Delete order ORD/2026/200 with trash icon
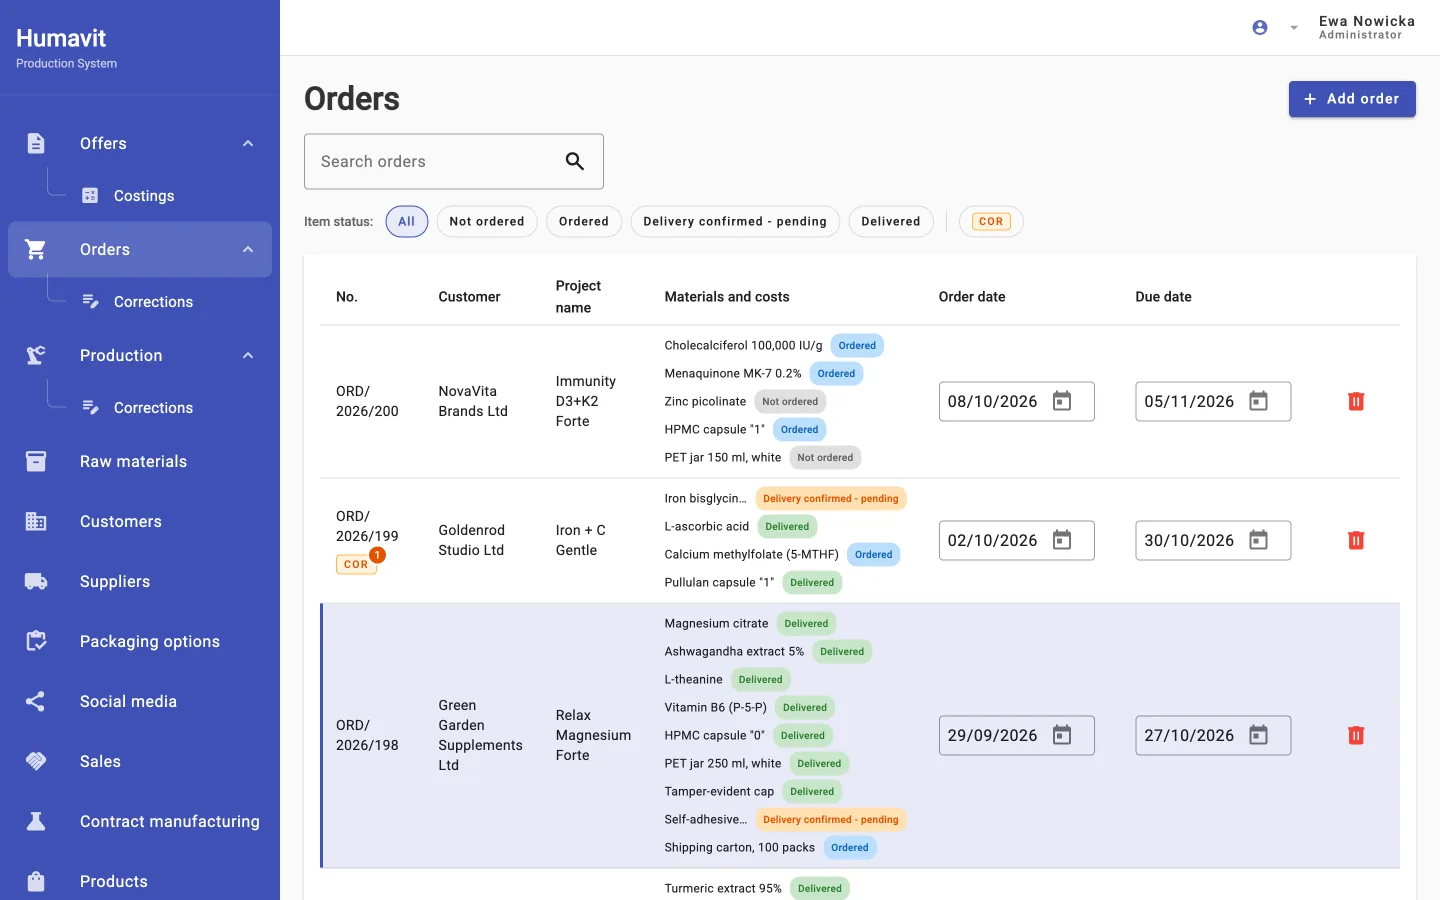 pyautogui.click(x=1356, y=401)
